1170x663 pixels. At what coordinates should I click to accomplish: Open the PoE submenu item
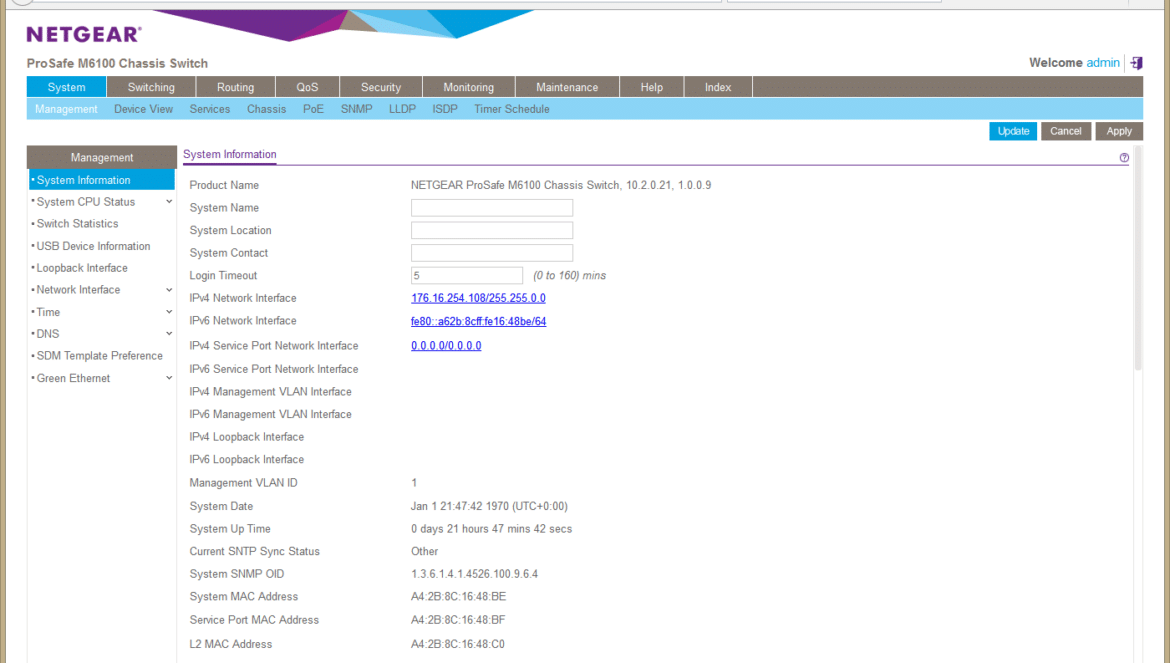pos(313,109)
